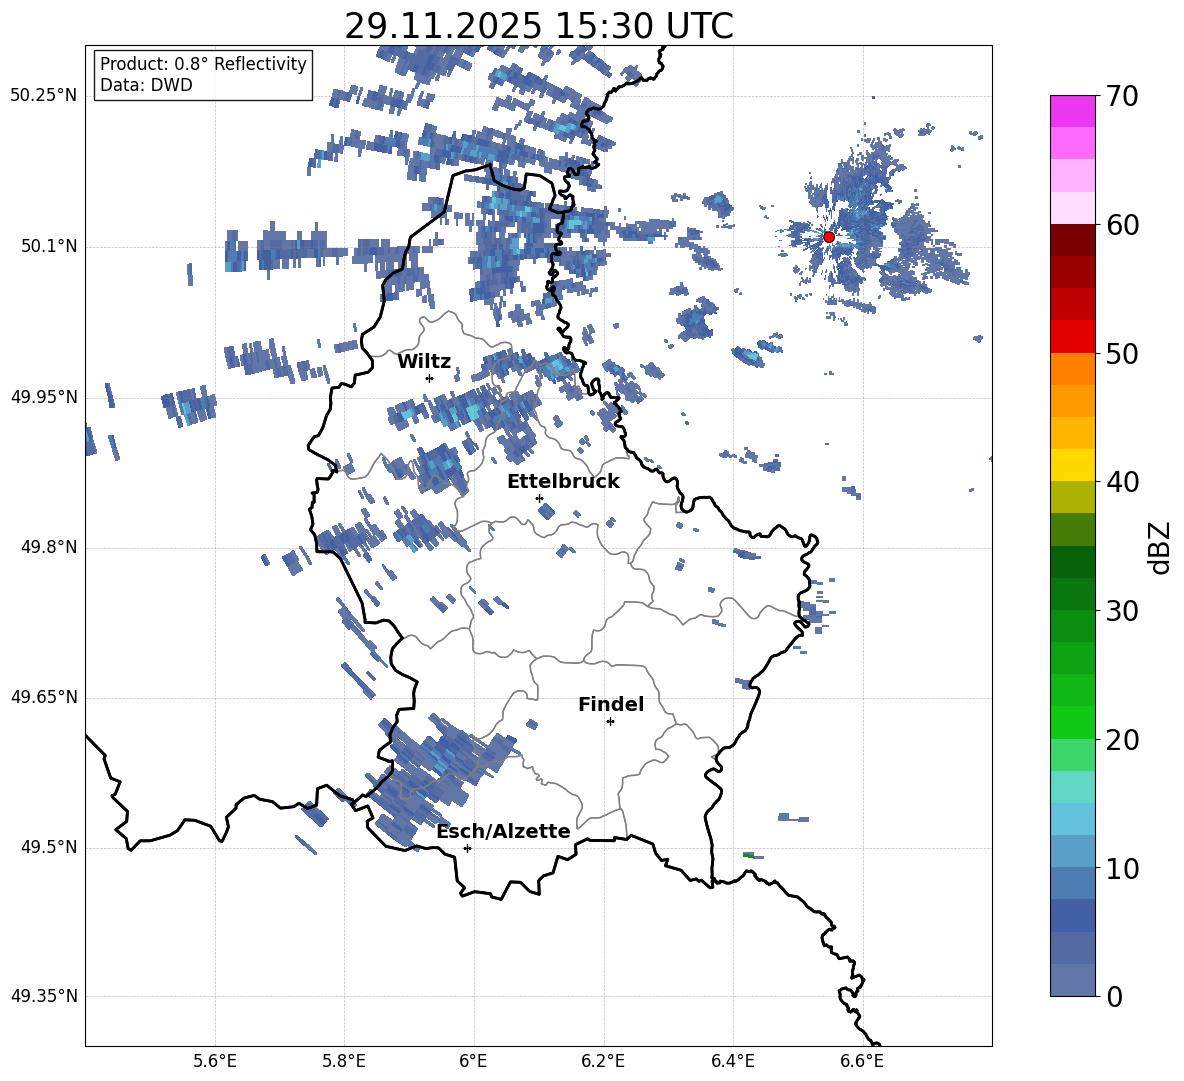The image size is (1184, 1081).
Task: Click the Ettelbruck city label
Action: [563, 482]
